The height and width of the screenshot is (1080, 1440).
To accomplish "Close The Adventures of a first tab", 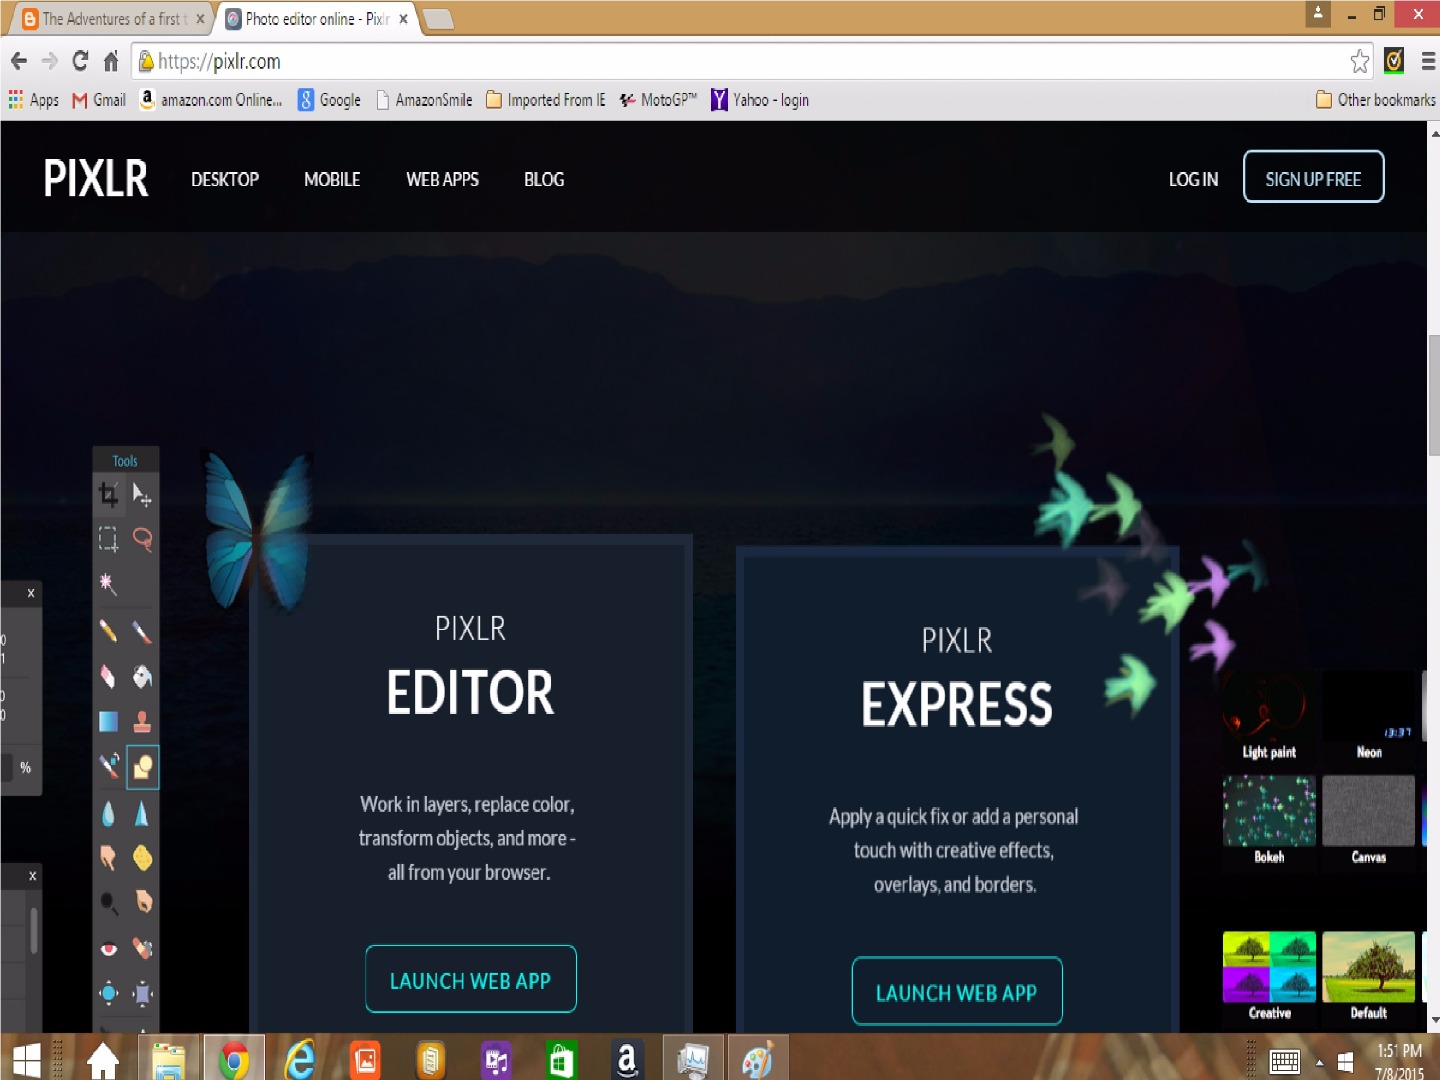I will (200, 18).
